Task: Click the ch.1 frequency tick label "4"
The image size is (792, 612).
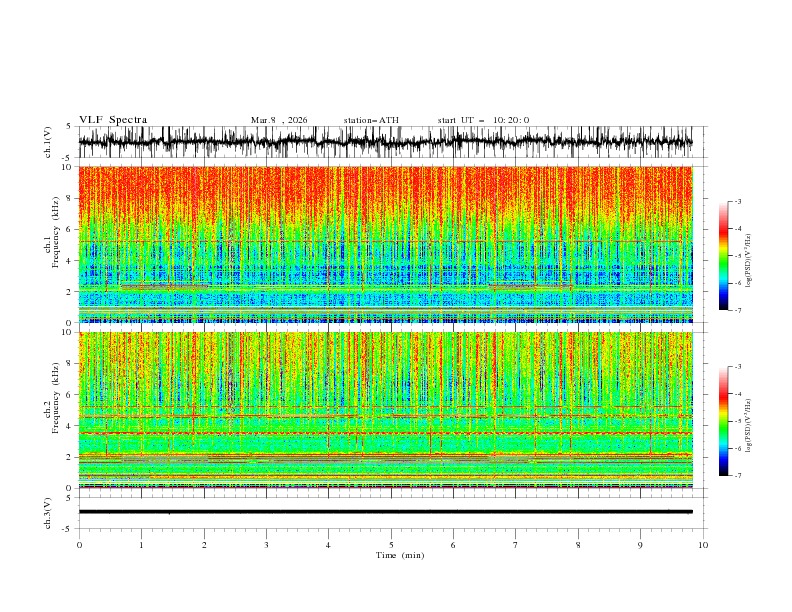Action: pos(70,261)
